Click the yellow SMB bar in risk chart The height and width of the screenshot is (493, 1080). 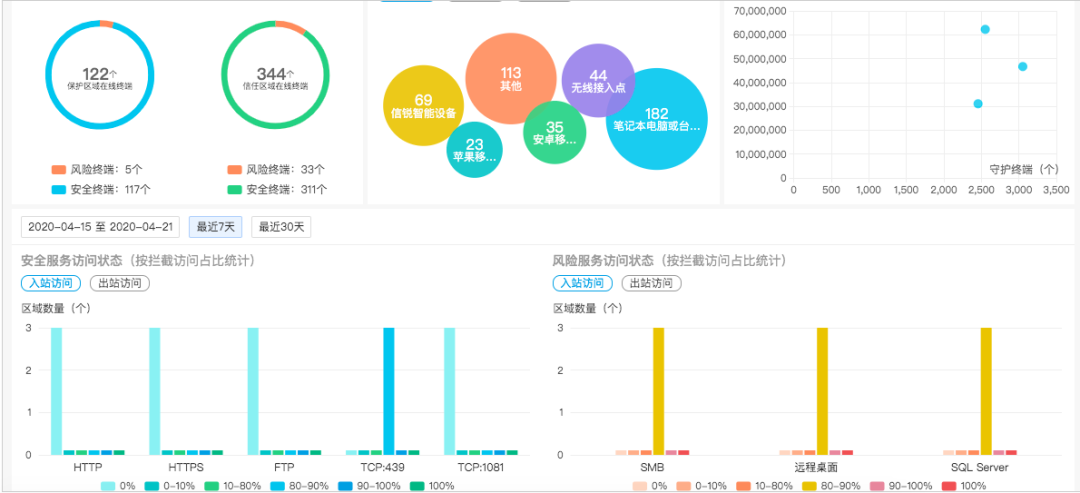[658, 390]
